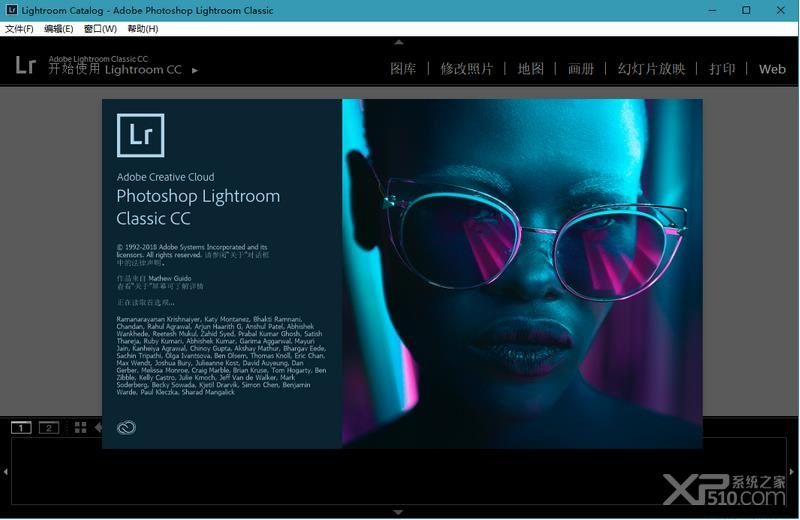Switch to the Web module
The height and width of the screenshot is (520, 800).
coord(772,69)
